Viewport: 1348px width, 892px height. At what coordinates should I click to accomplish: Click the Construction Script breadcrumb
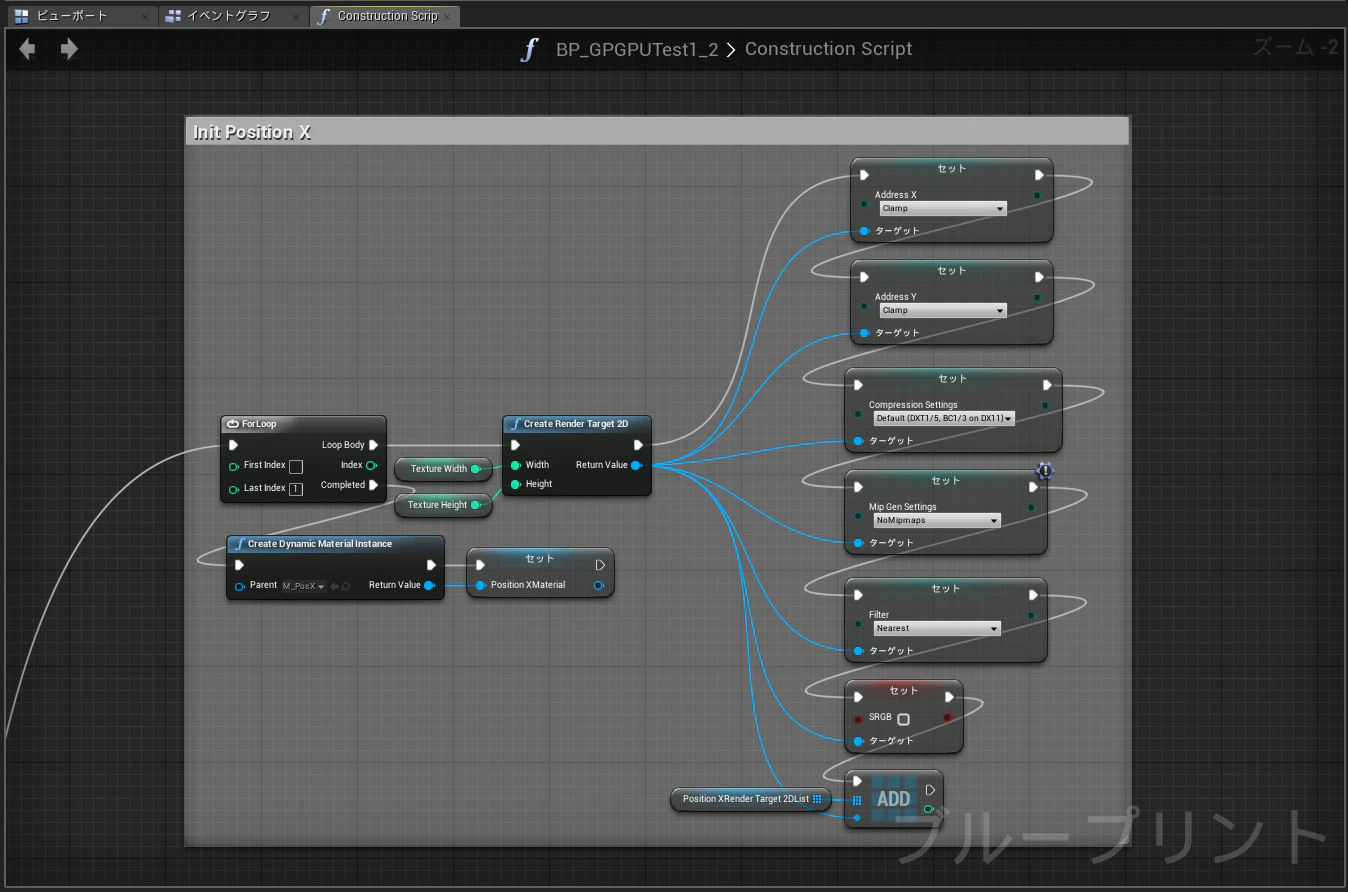(828, 49)
